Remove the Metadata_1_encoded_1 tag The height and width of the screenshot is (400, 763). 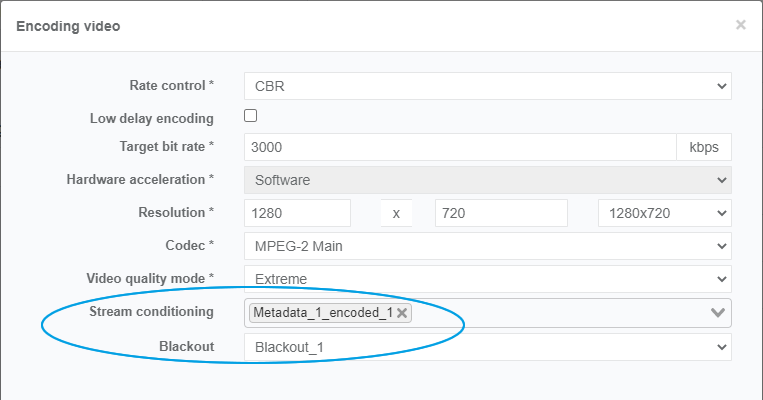point(402,313)
